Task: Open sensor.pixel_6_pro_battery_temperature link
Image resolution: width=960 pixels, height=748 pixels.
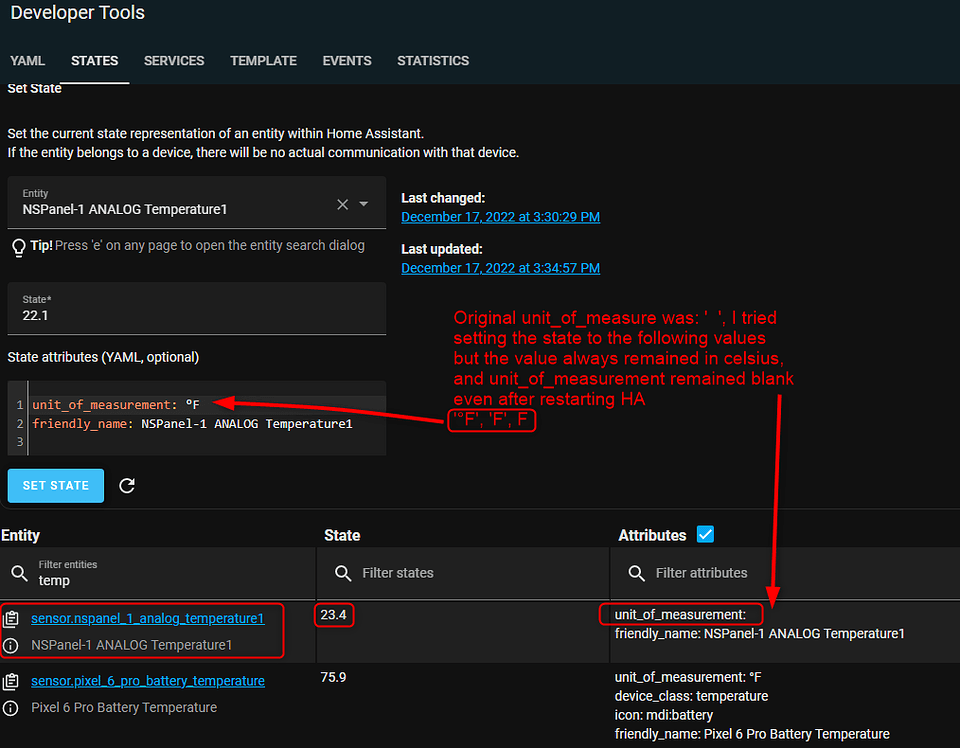Action: point(147,681)
